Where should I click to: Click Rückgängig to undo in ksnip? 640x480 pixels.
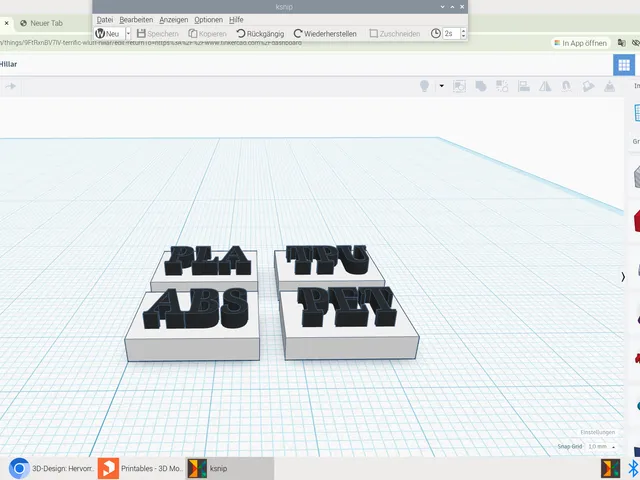coord(260,33)
